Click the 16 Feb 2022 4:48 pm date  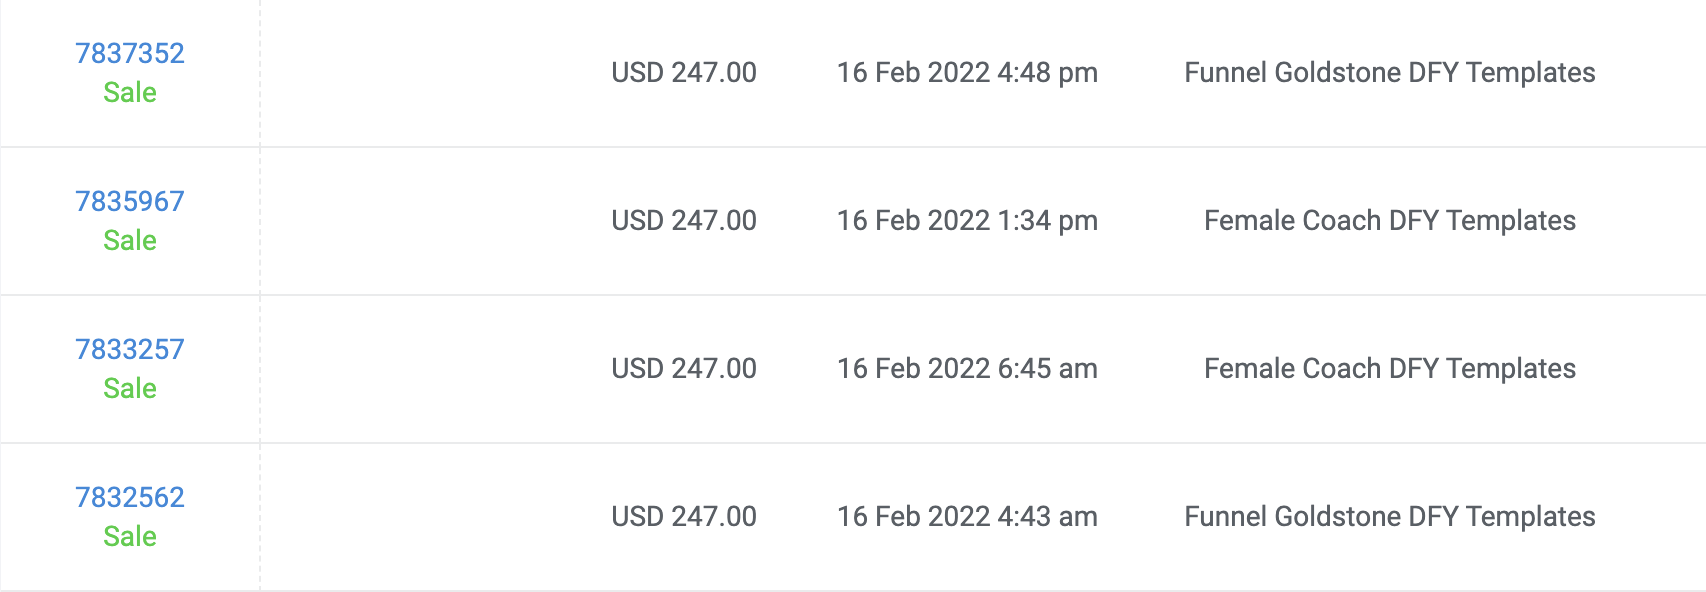pos(967,73)
